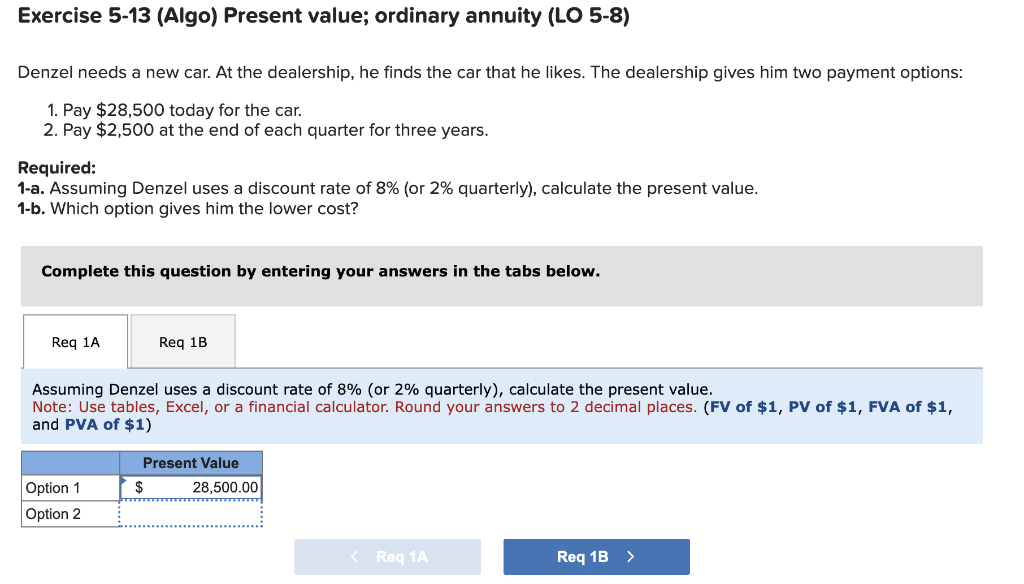Click the dollar sign in Option 1 cell
Viewport: 1024px width, 584px height.
click(140, 487)
